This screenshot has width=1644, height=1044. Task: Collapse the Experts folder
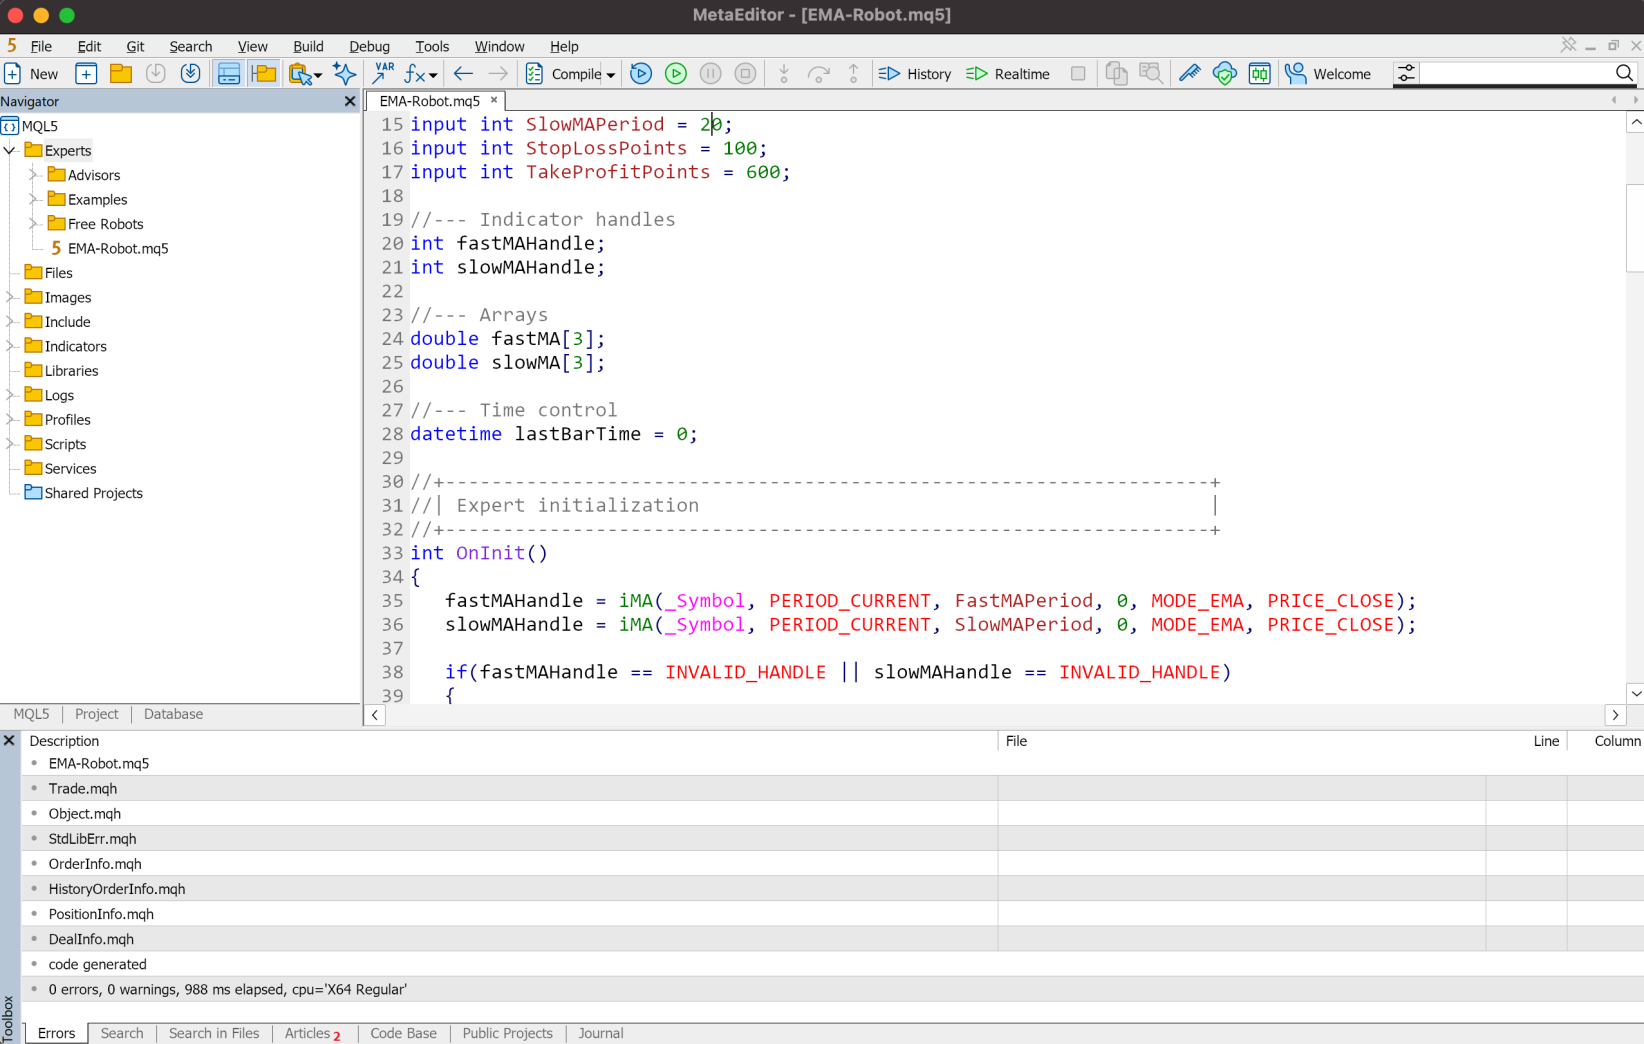pos(10,150)
